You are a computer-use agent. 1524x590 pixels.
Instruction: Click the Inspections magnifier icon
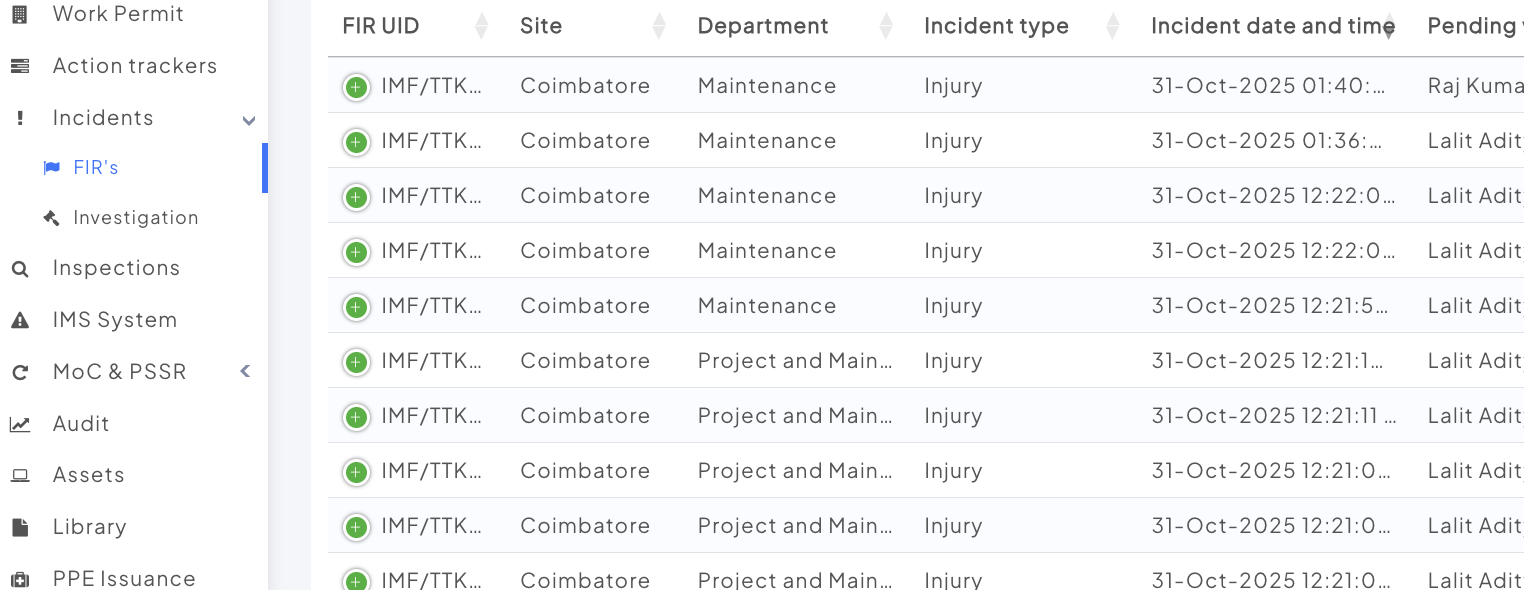(x=19, y=268)
